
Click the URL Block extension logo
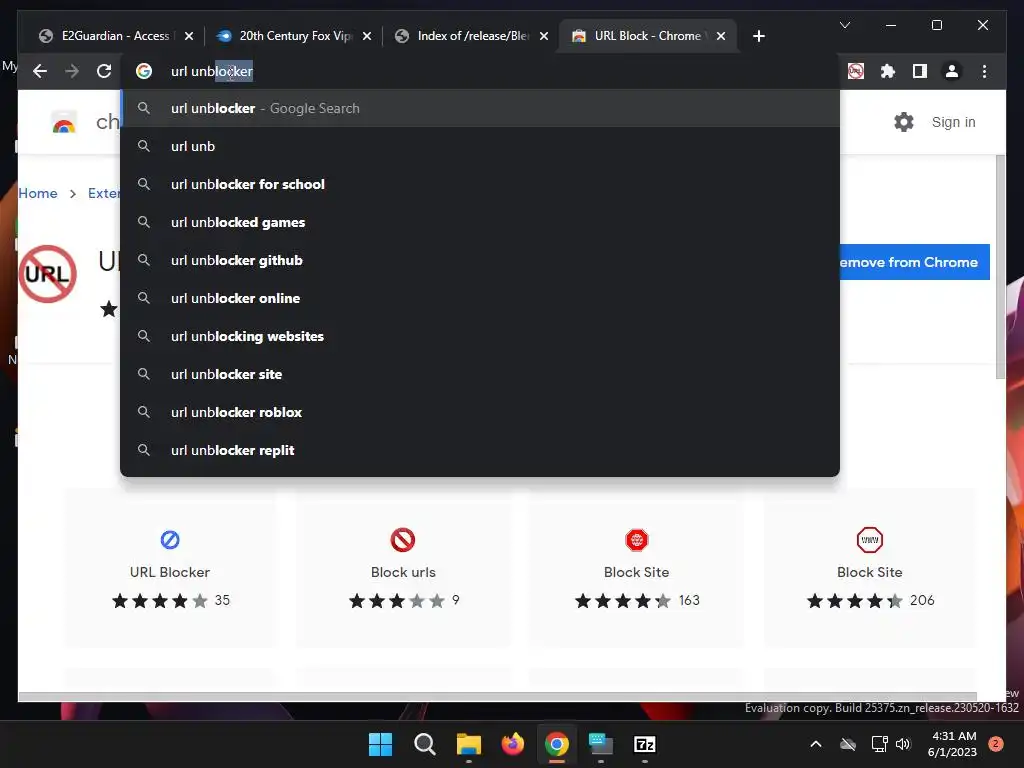tap(48, 274)
